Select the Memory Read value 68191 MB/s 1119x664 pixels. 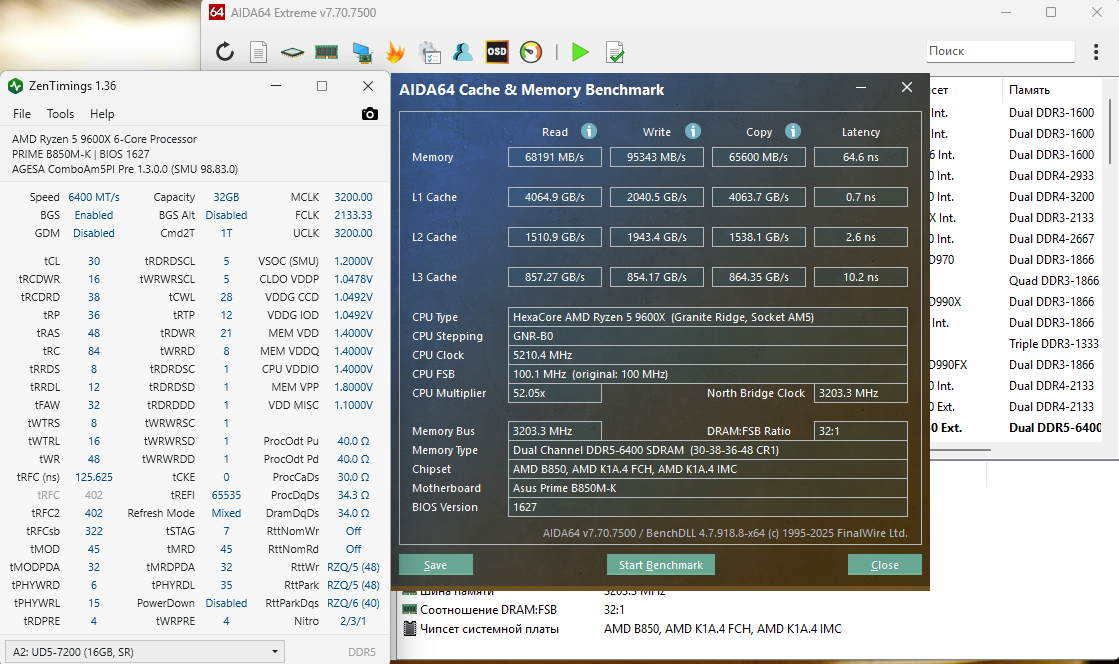pos(555,157)
